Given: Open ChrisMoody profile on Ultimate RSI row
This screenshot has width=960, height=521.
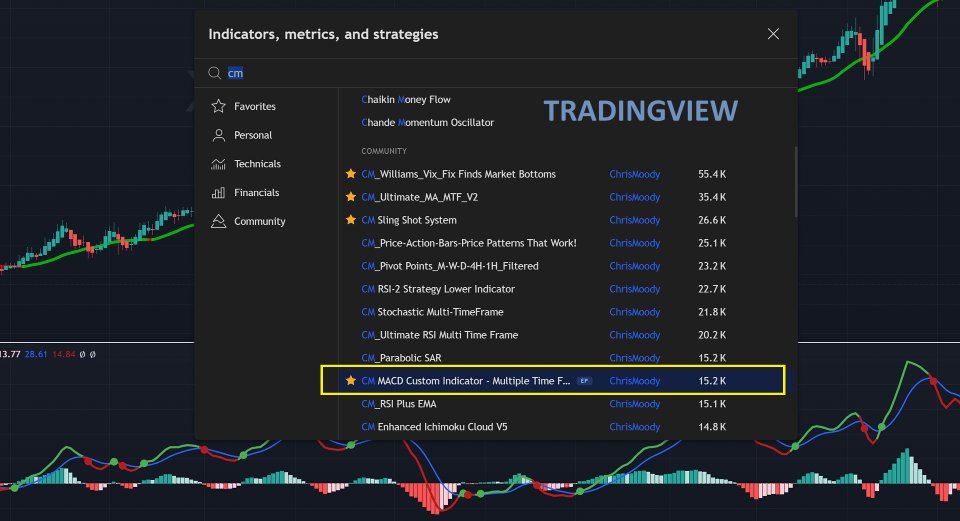Looking at the screenshot, I should [634, 335].
